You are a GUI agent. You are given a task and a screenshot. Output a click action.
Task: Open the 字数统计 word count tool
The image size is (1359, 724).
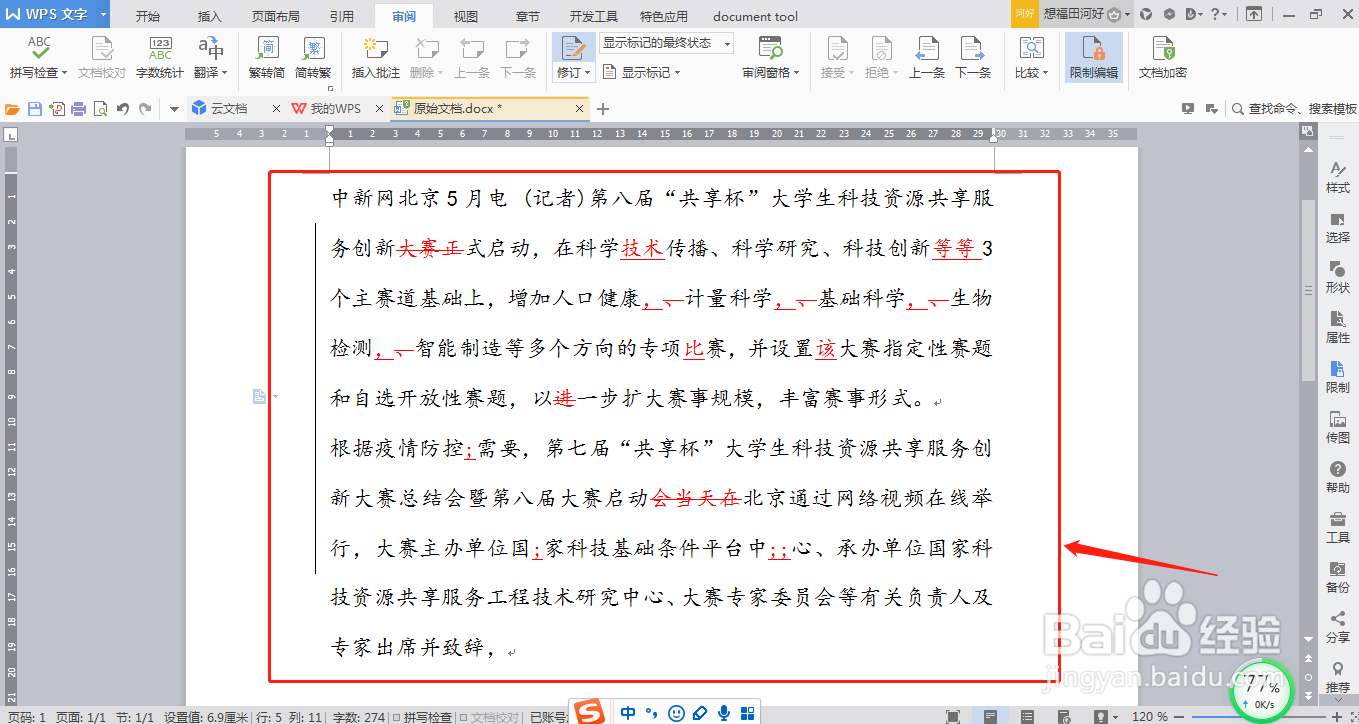(x=158, y=55)
